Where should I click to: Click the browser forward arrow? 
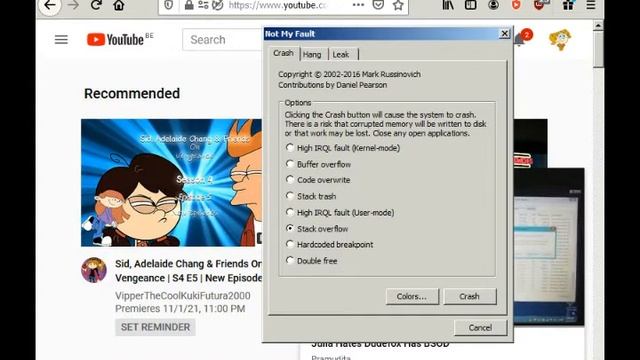(x=73, y=5)
